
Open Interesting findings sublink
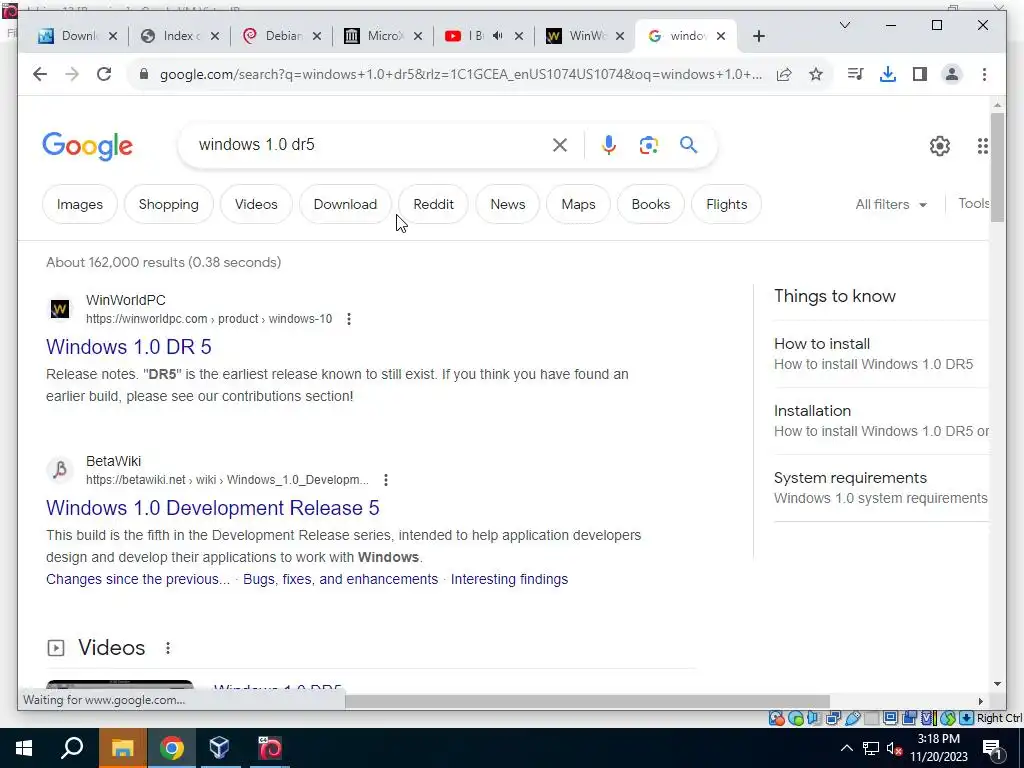pyautogui.click(x=509, y=579)
